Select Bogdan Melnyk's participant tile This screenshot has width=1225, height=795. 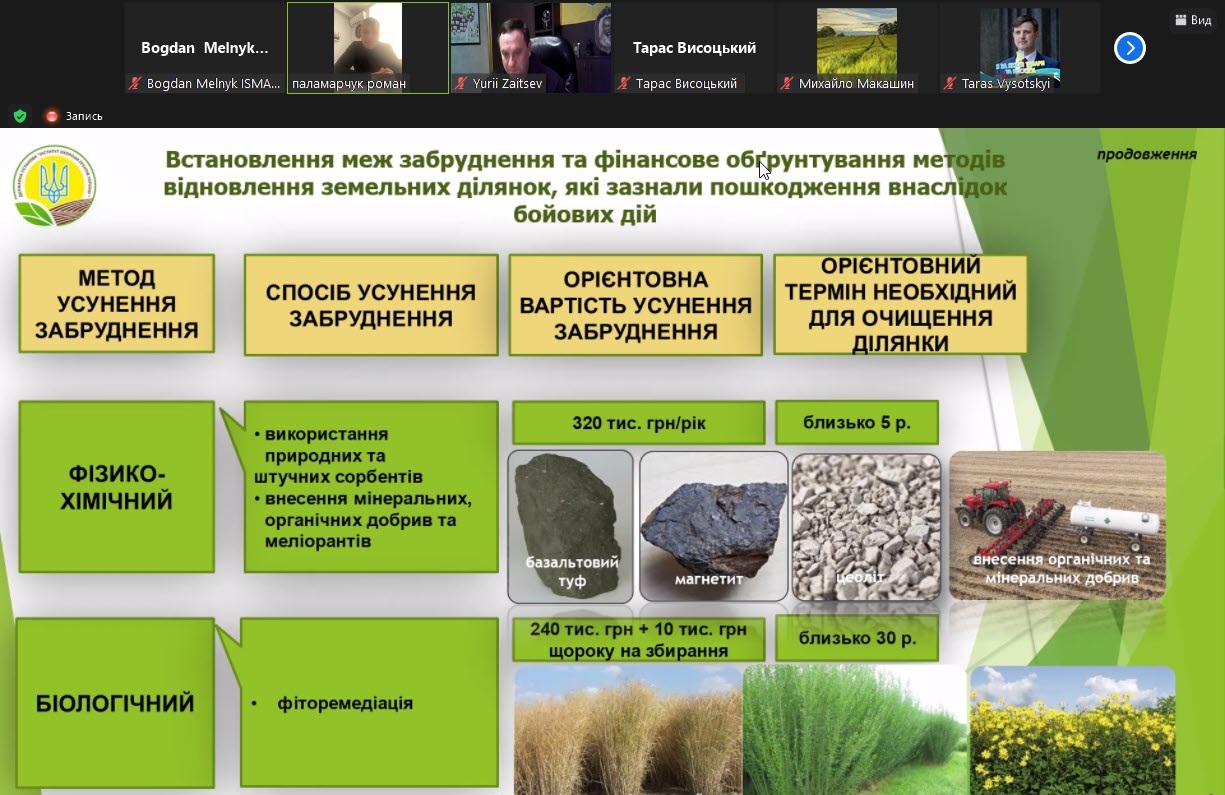(204, 47)
